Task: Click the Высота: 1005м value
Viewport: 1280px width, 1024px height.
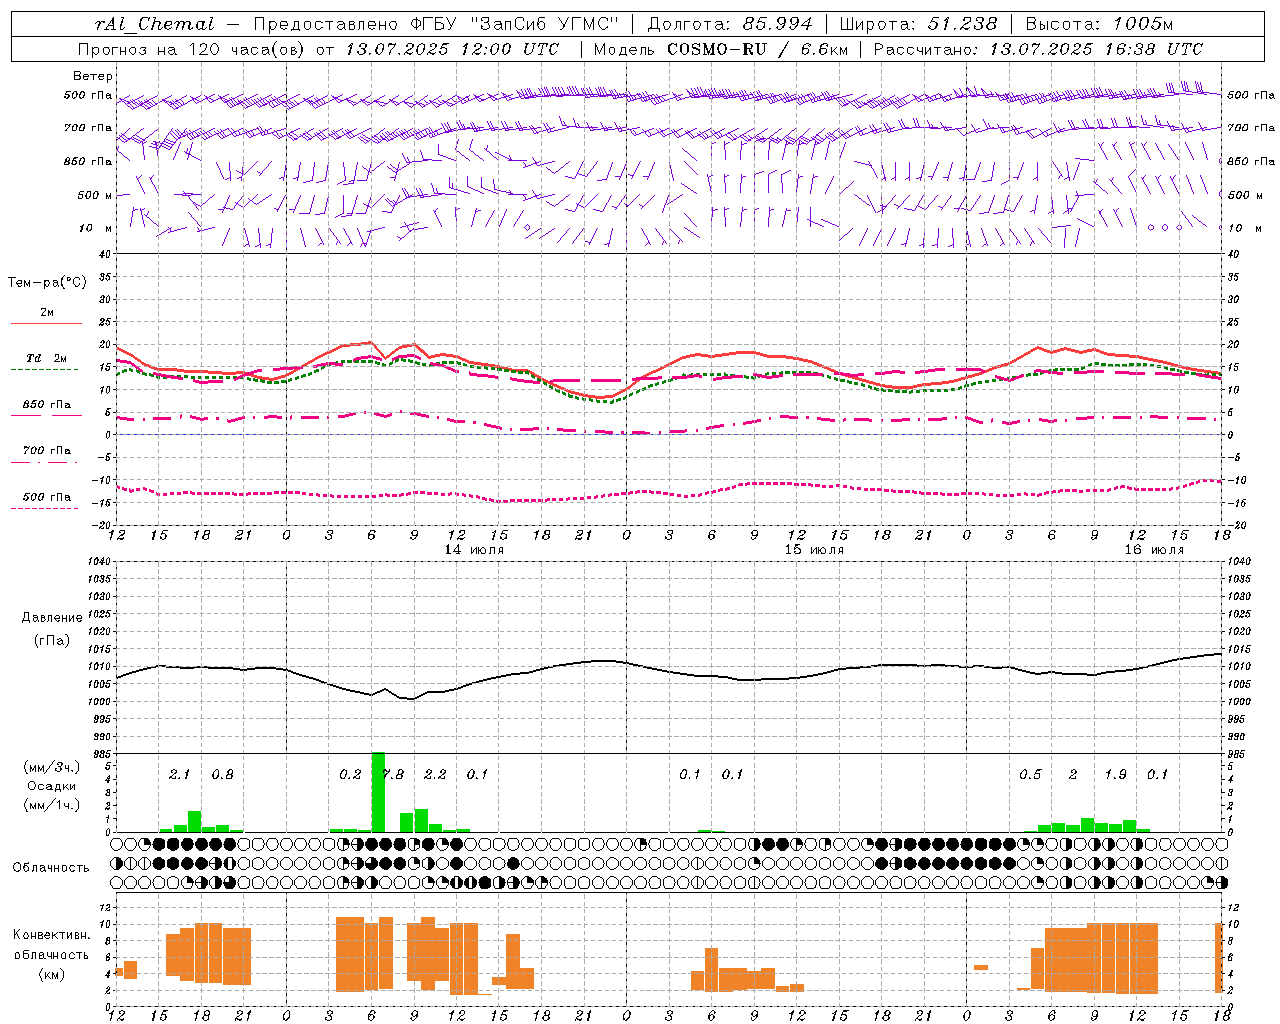Action: tap(1099, 23)
